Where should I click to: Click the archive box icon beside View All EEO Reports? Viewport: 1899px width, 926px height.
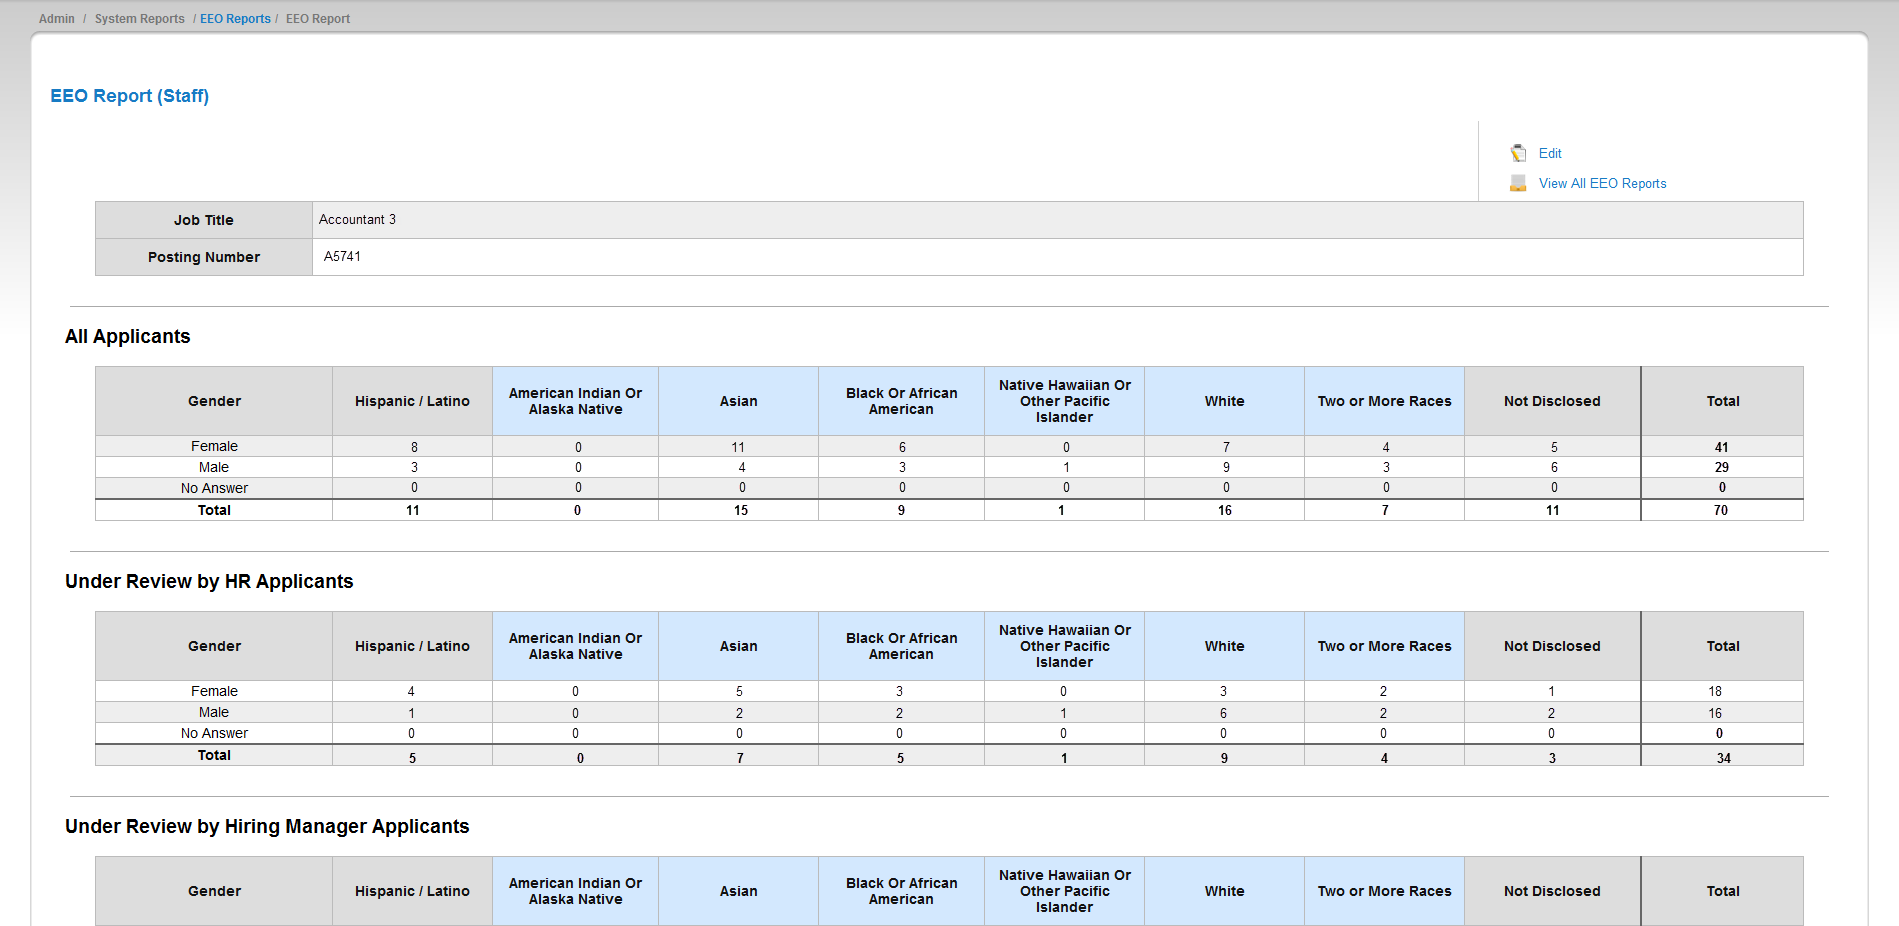[x=1518, y=182]
